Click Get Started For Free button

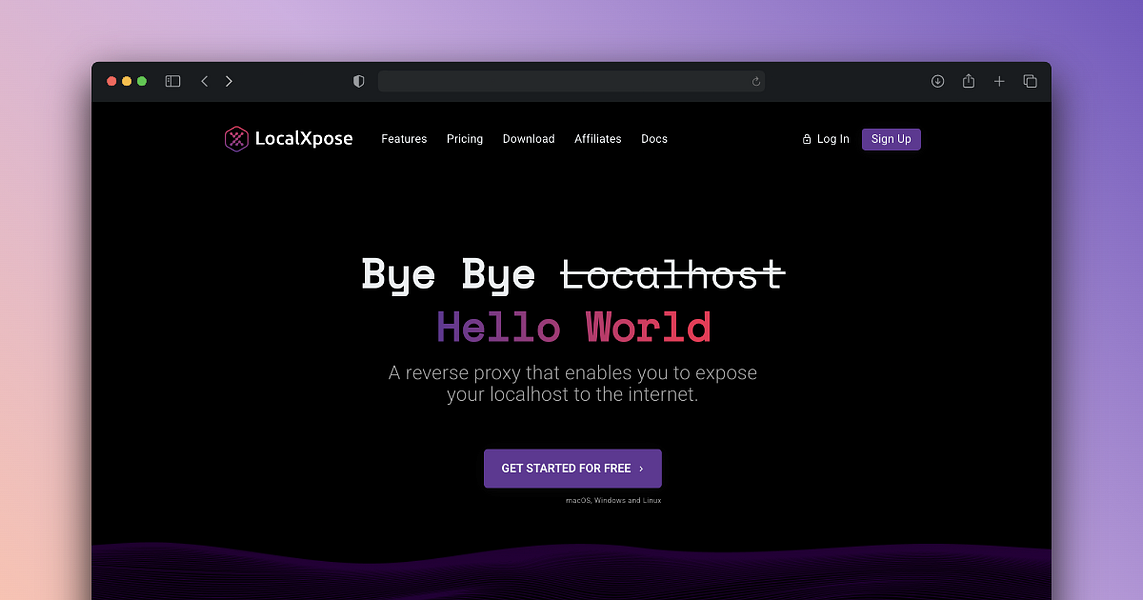point(573,468)
